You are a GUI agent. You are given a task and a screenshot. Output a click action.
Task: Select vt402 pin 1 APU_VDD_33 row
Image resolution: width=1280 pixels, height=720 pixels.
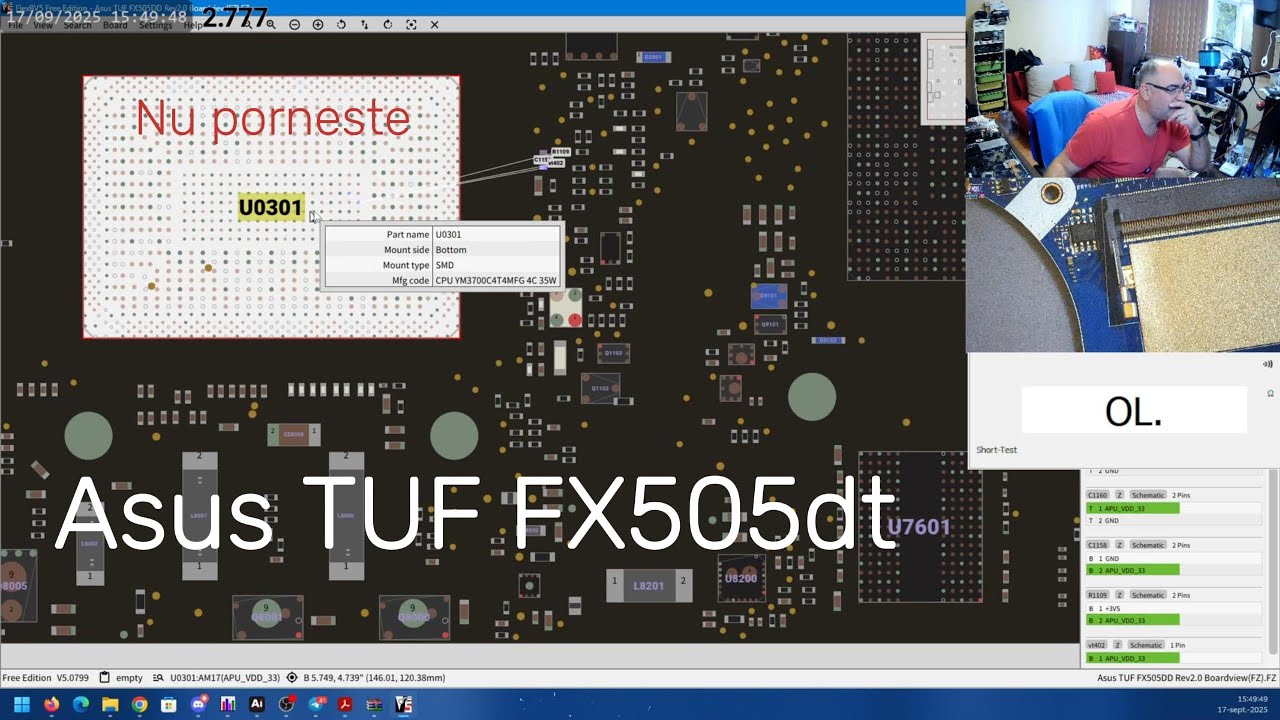click(1174, 658)
